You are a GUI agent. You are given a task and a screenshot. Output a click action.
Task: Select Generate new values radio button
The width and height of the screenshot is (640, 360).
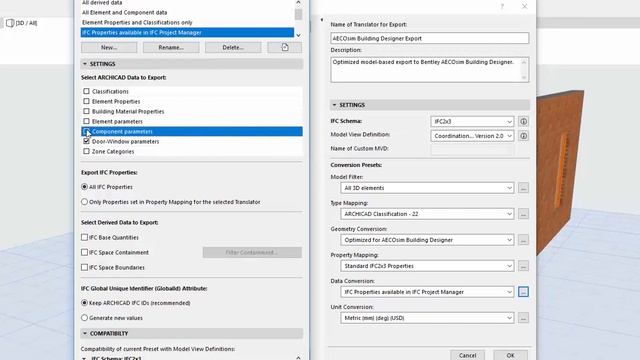(x=84, y=318)
